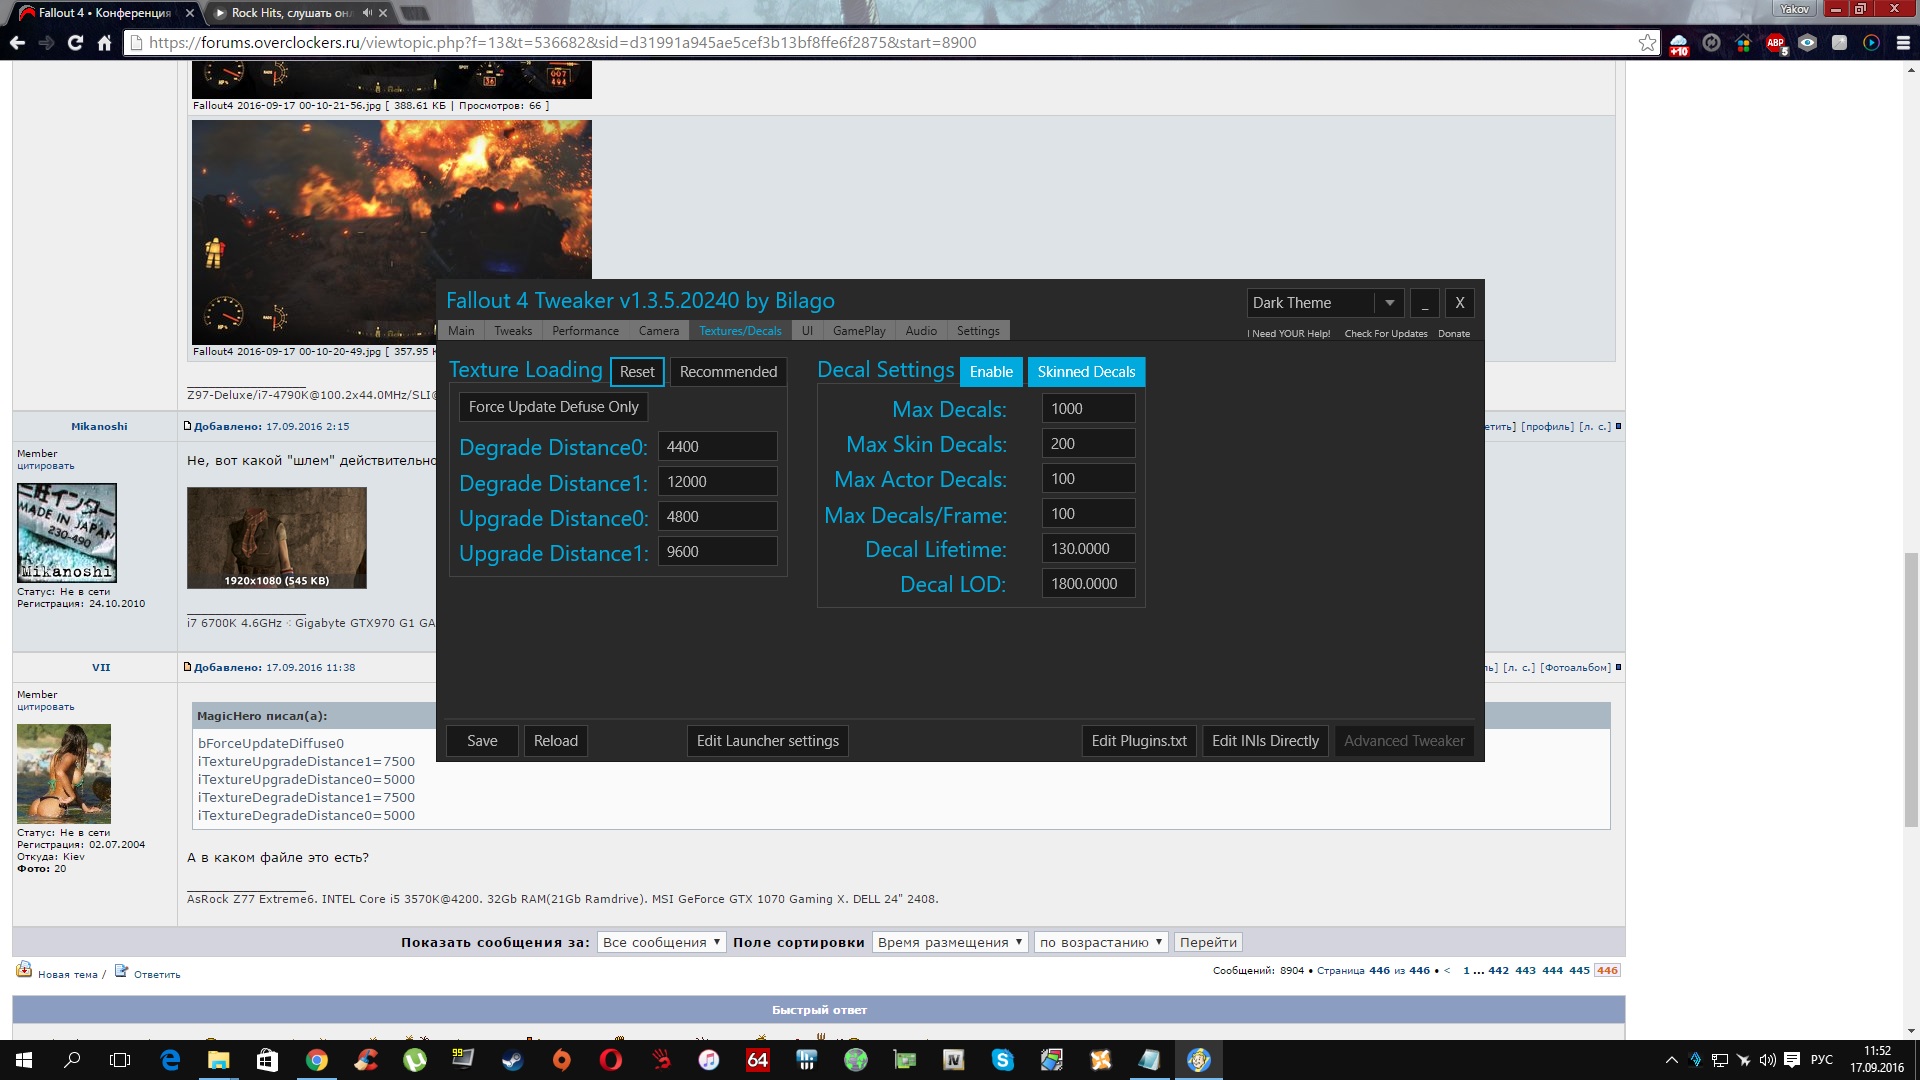This screenshot has width=1920, height=1080.
Task: Open Skype from the taskbar
Action: coord(1003,1060)
